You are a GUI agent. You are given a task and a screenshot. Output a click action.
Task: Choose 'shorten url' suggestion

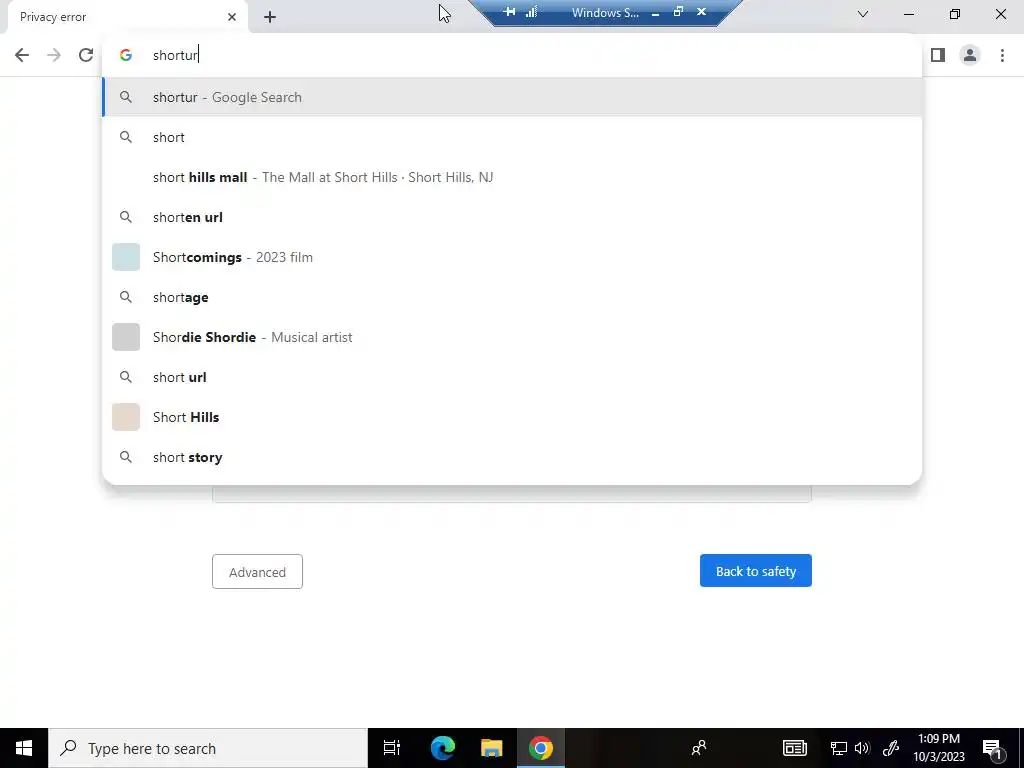[512, 217]
